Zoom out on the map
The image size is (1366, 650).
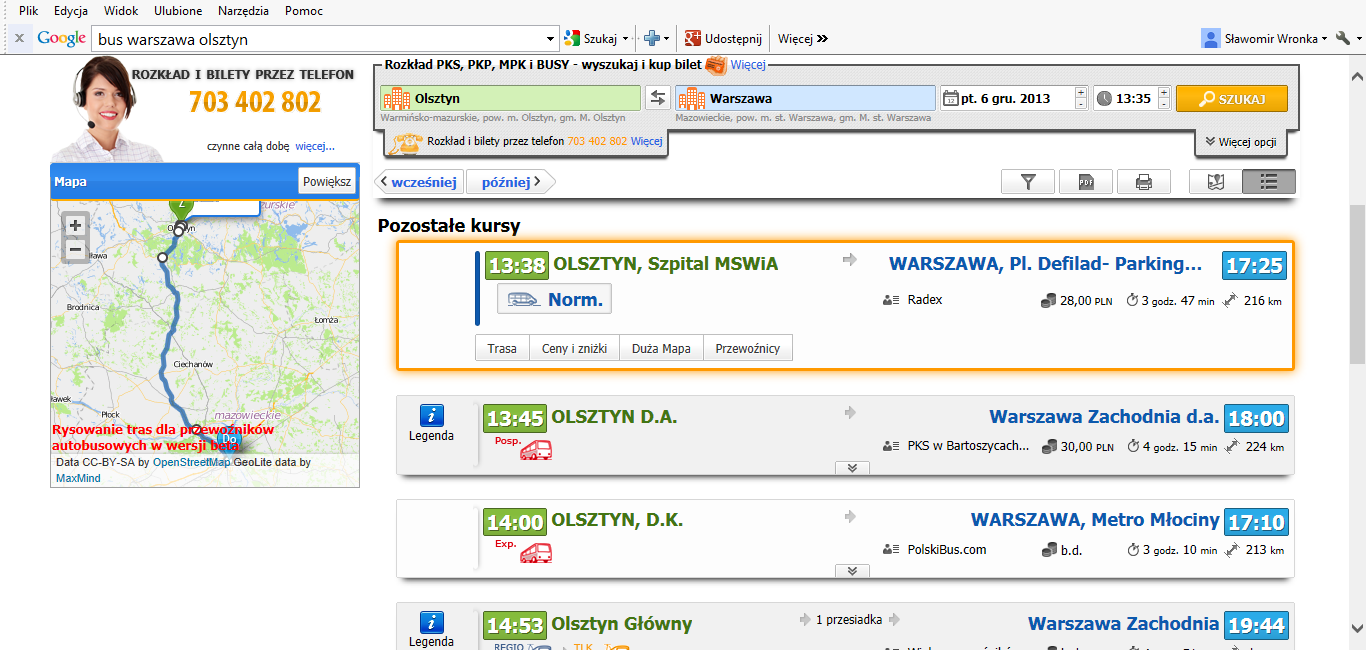click(x=75, y=250)
